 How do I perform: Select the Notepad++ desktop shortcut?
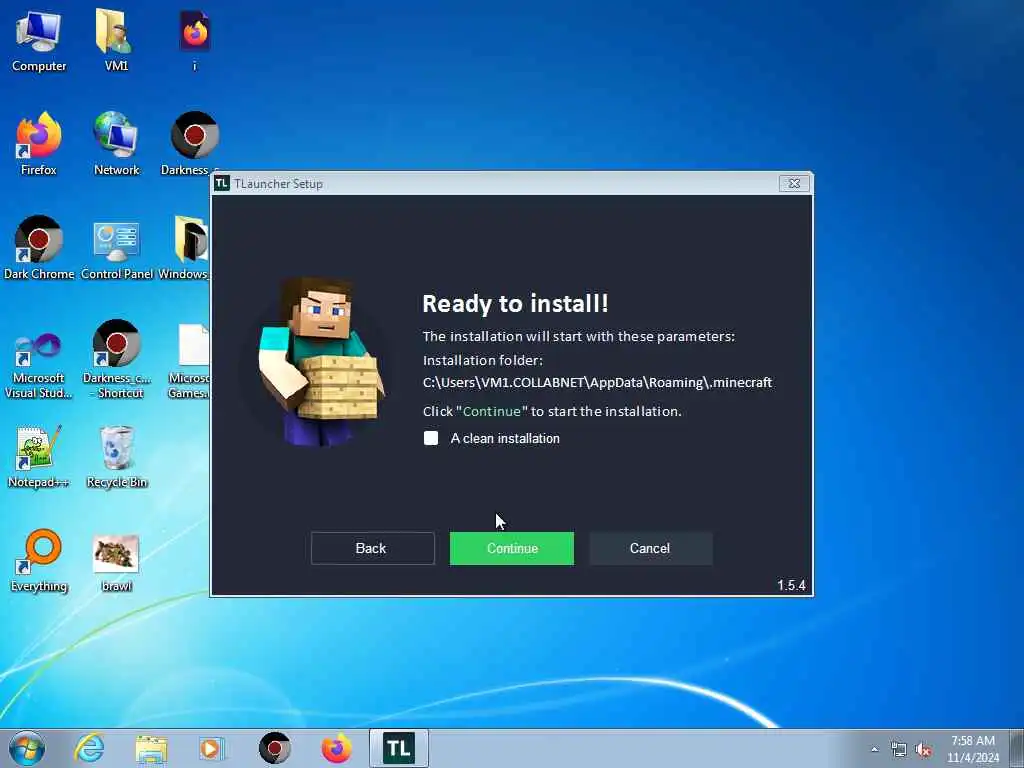(39, 456)
